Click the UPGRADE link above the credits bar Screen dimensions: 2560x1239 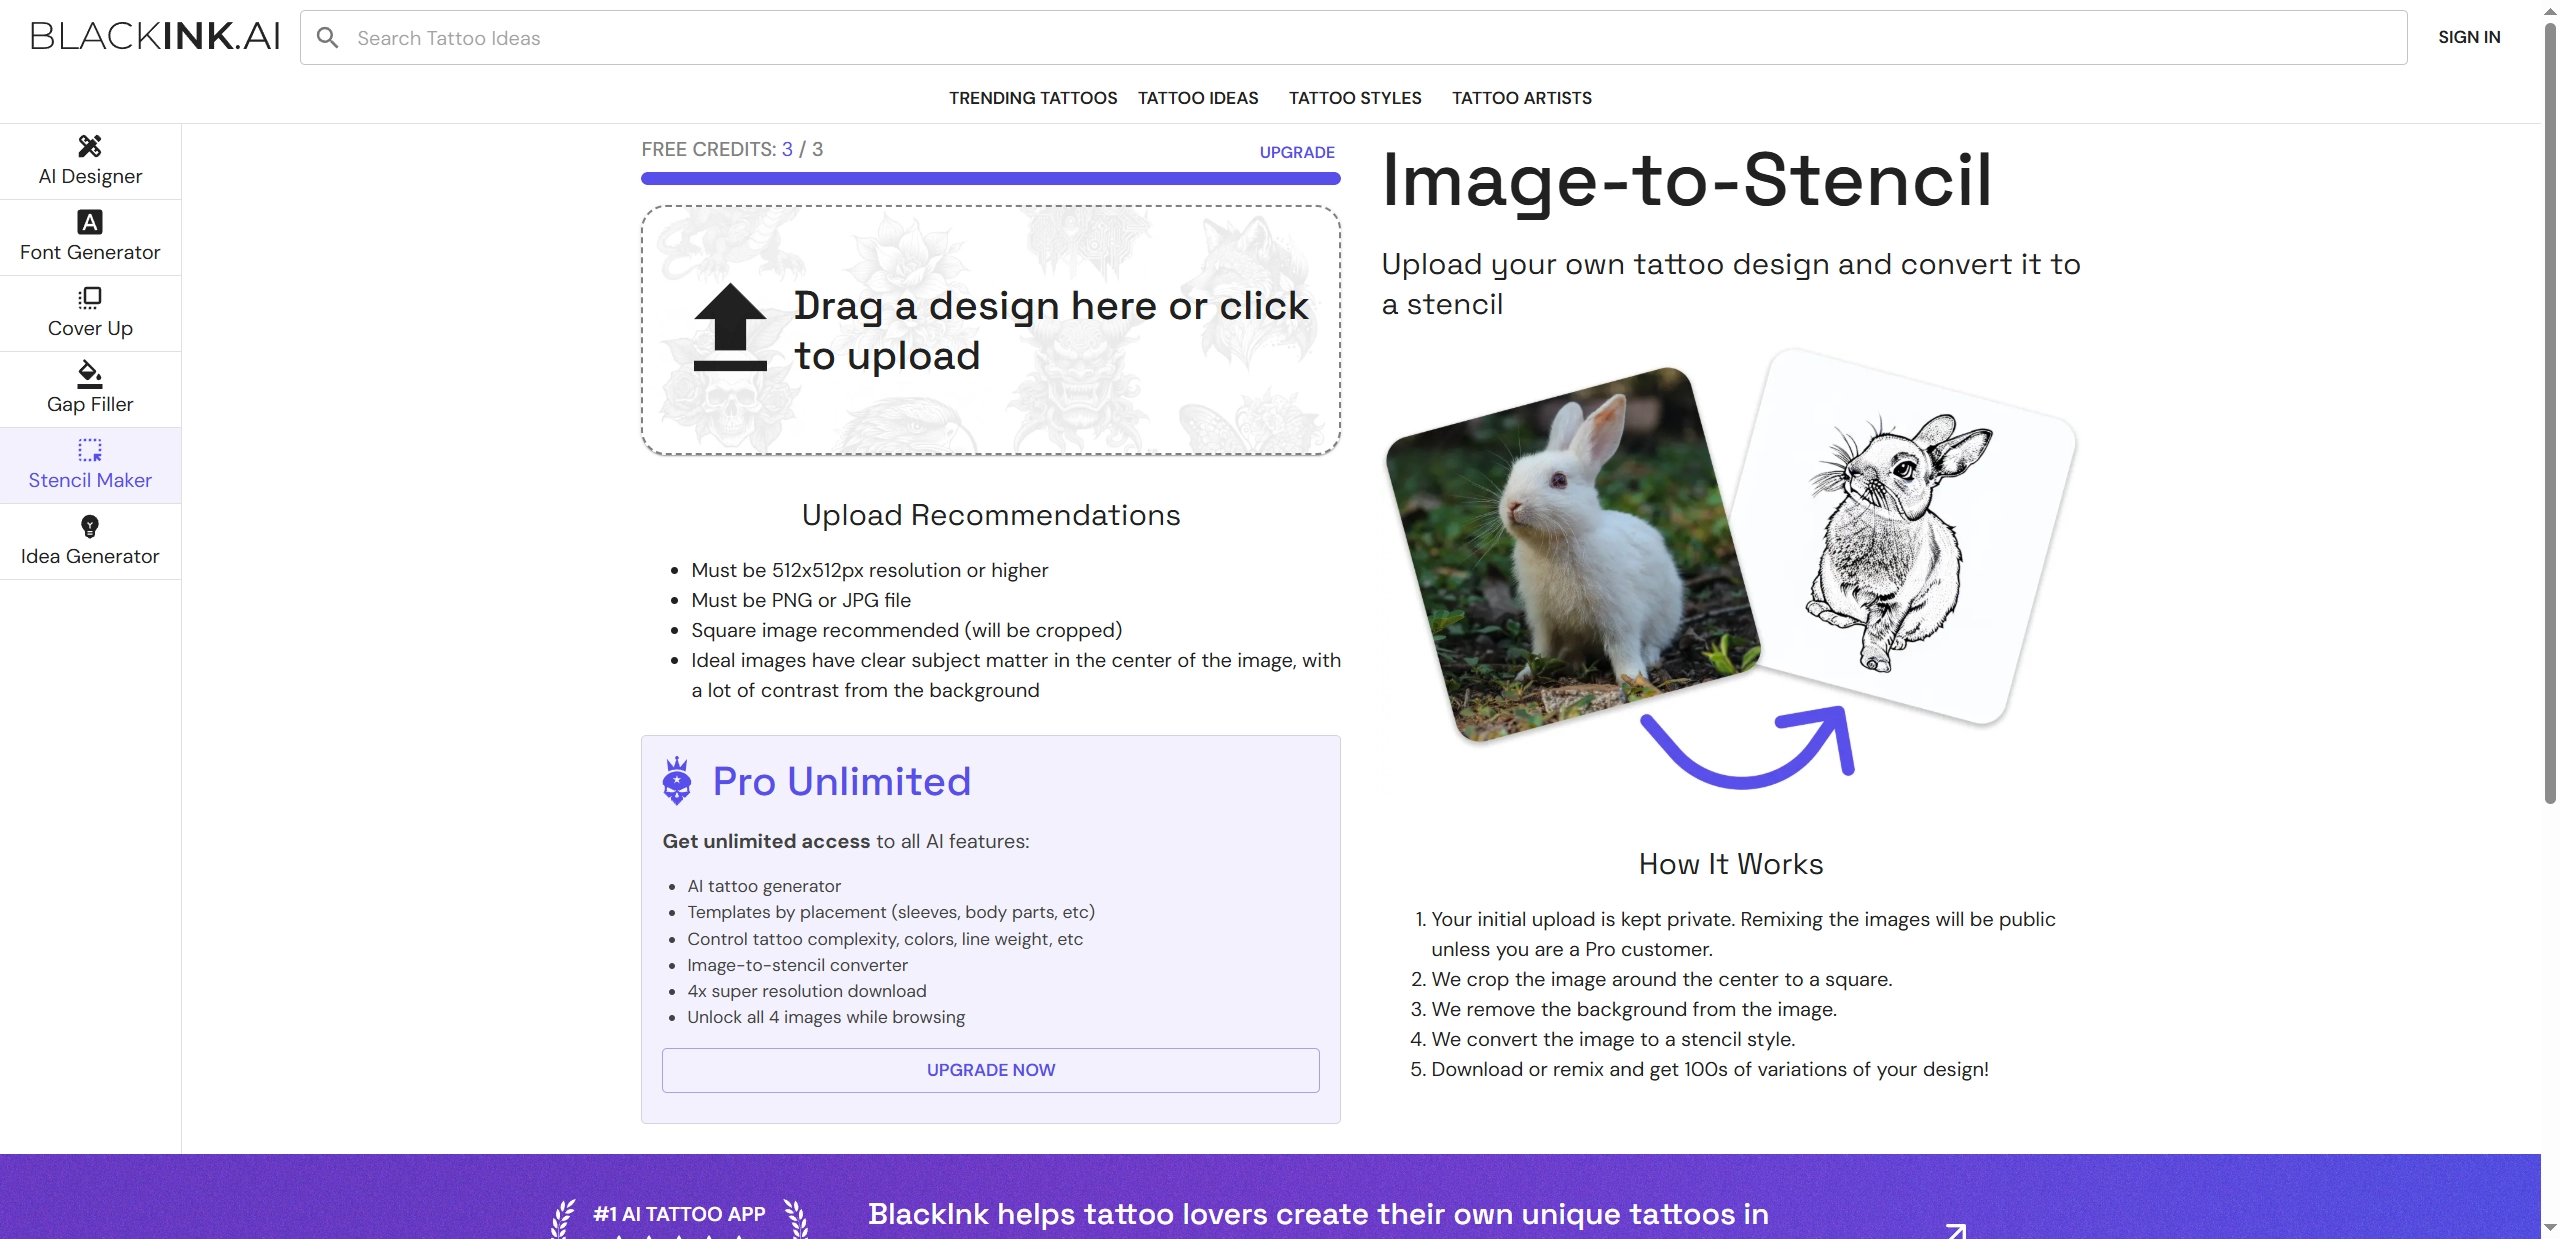point(1295,152)
